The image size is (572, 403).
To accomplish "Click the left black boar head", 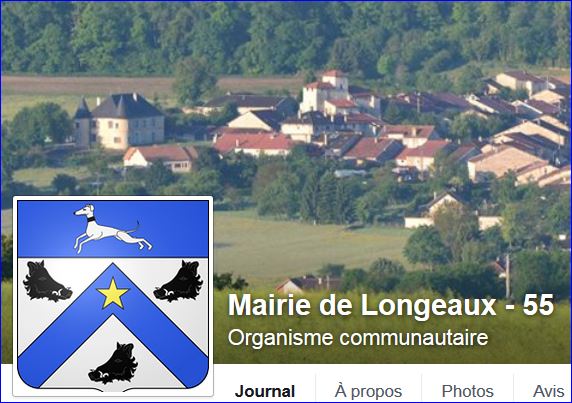I will 47,281.
